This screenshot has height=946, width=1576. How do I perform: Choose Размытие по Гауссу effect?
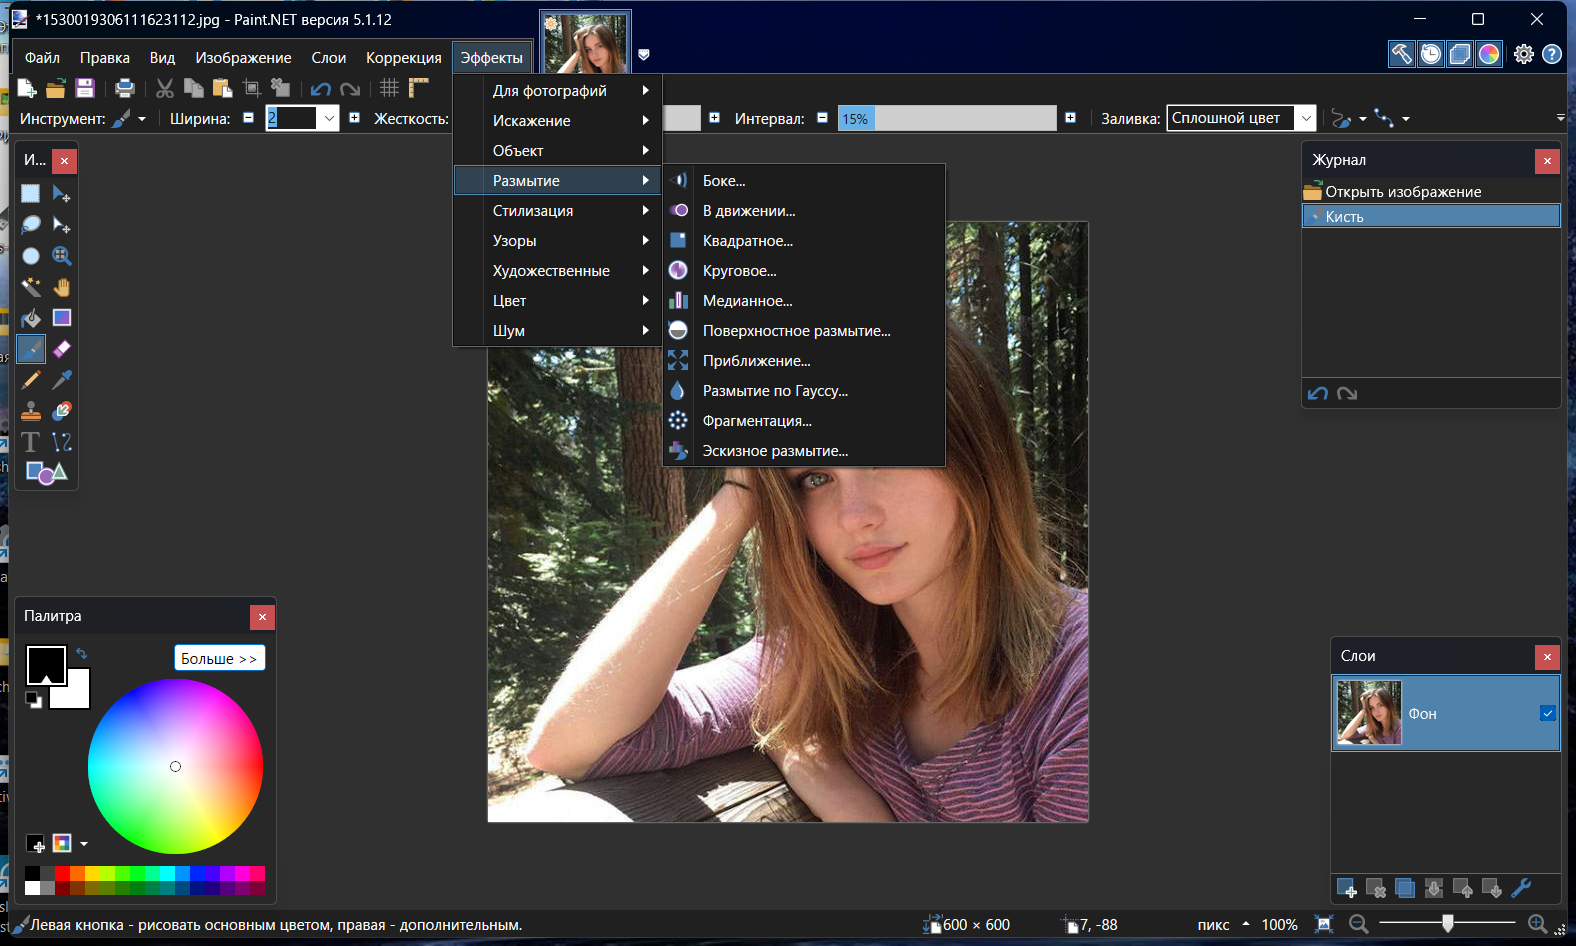(x=775, y=391)
